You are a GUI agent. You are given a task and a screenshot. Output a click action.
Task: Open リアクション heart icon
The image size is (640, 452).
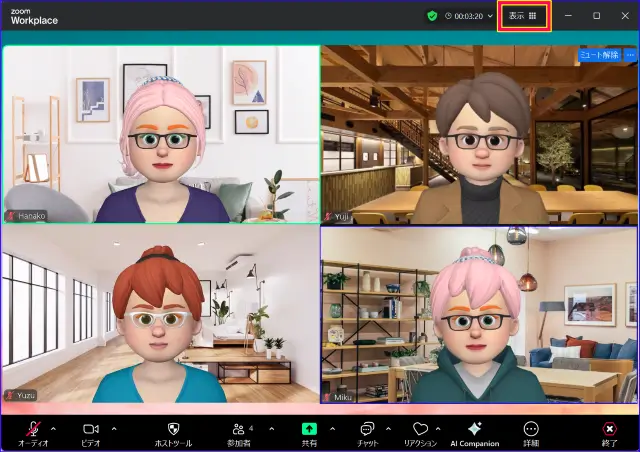tap(420, 428)
